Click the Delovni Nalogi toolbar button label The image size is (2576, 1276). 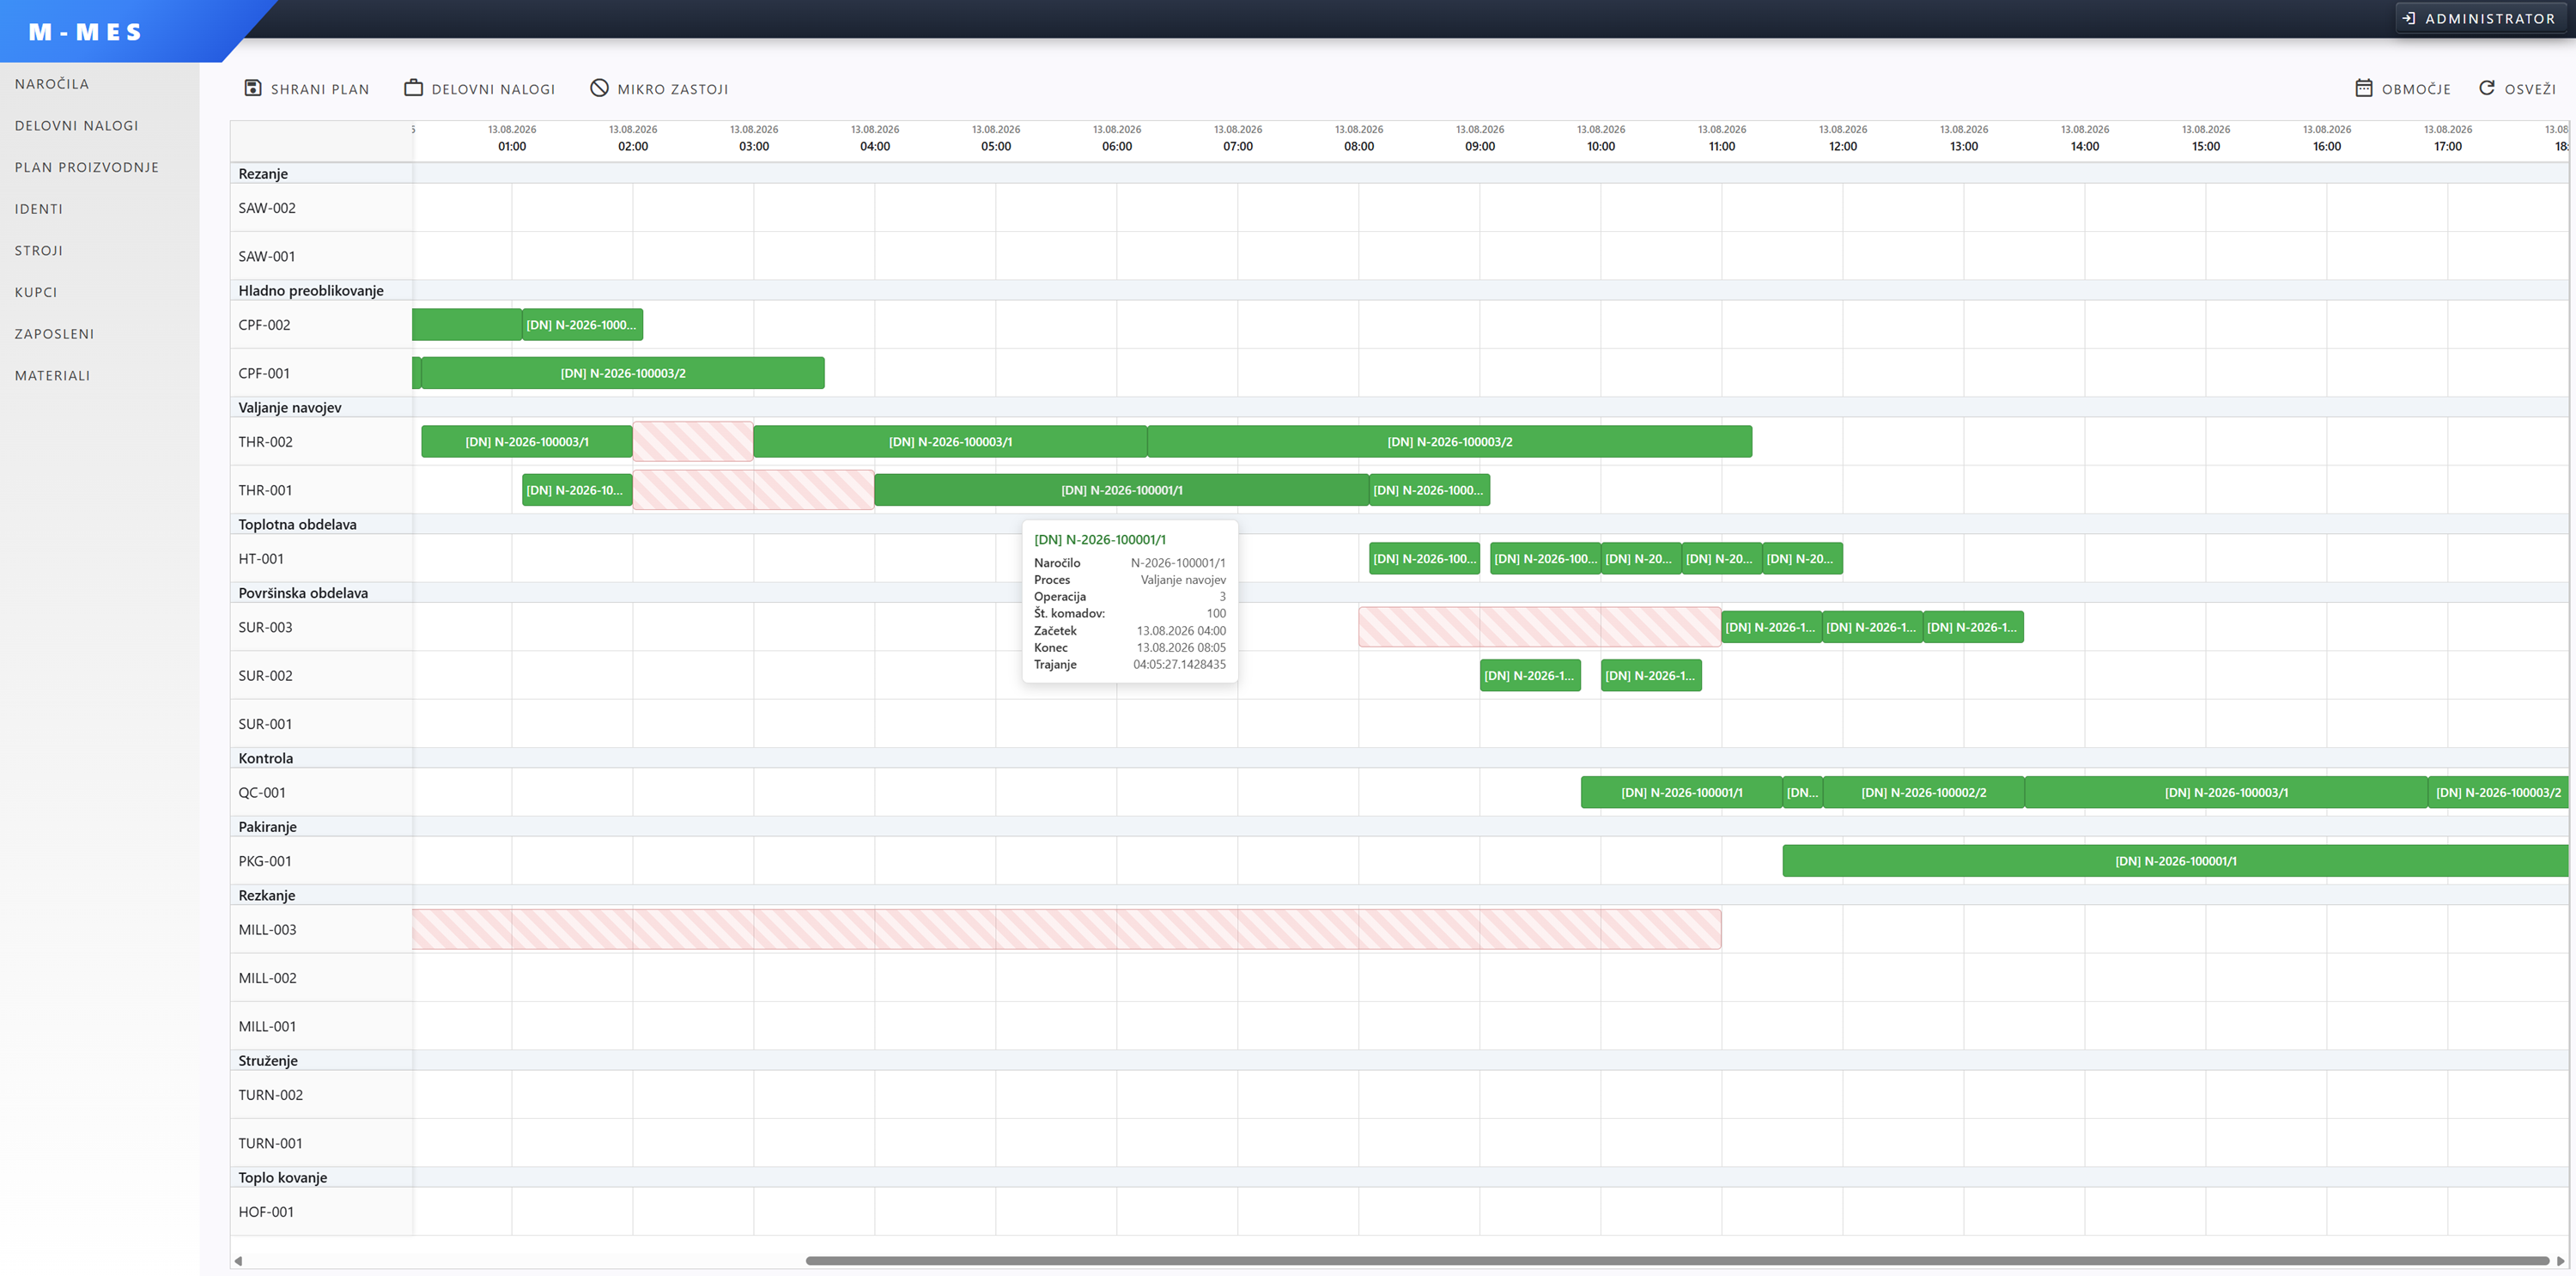pos(493,89)
